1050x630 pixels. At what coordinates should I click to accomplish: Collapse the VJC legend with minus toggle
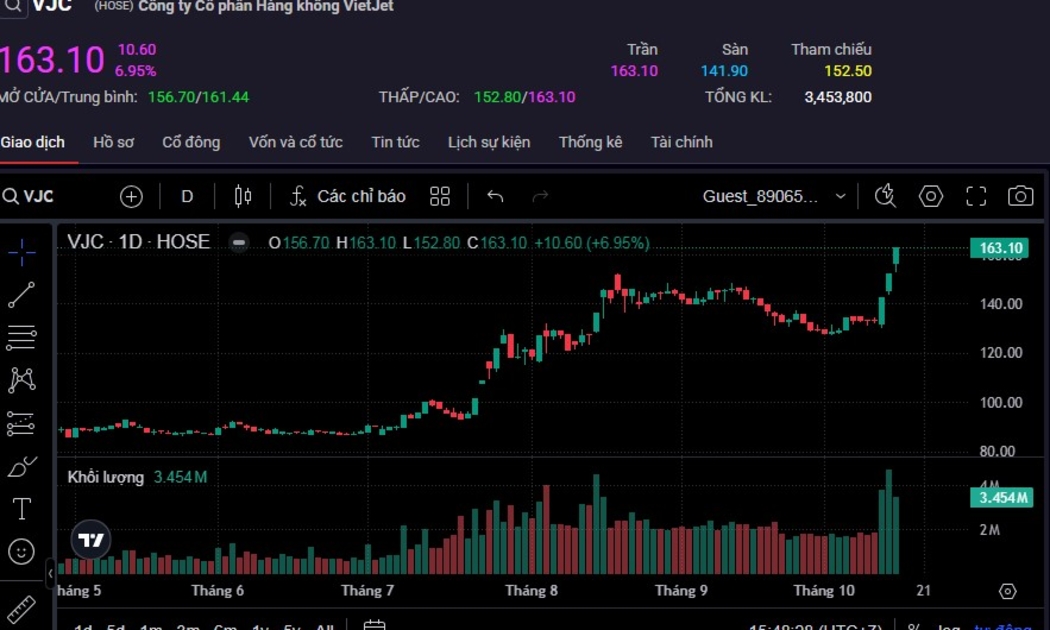pyautogui.click(x=238, y=242)
